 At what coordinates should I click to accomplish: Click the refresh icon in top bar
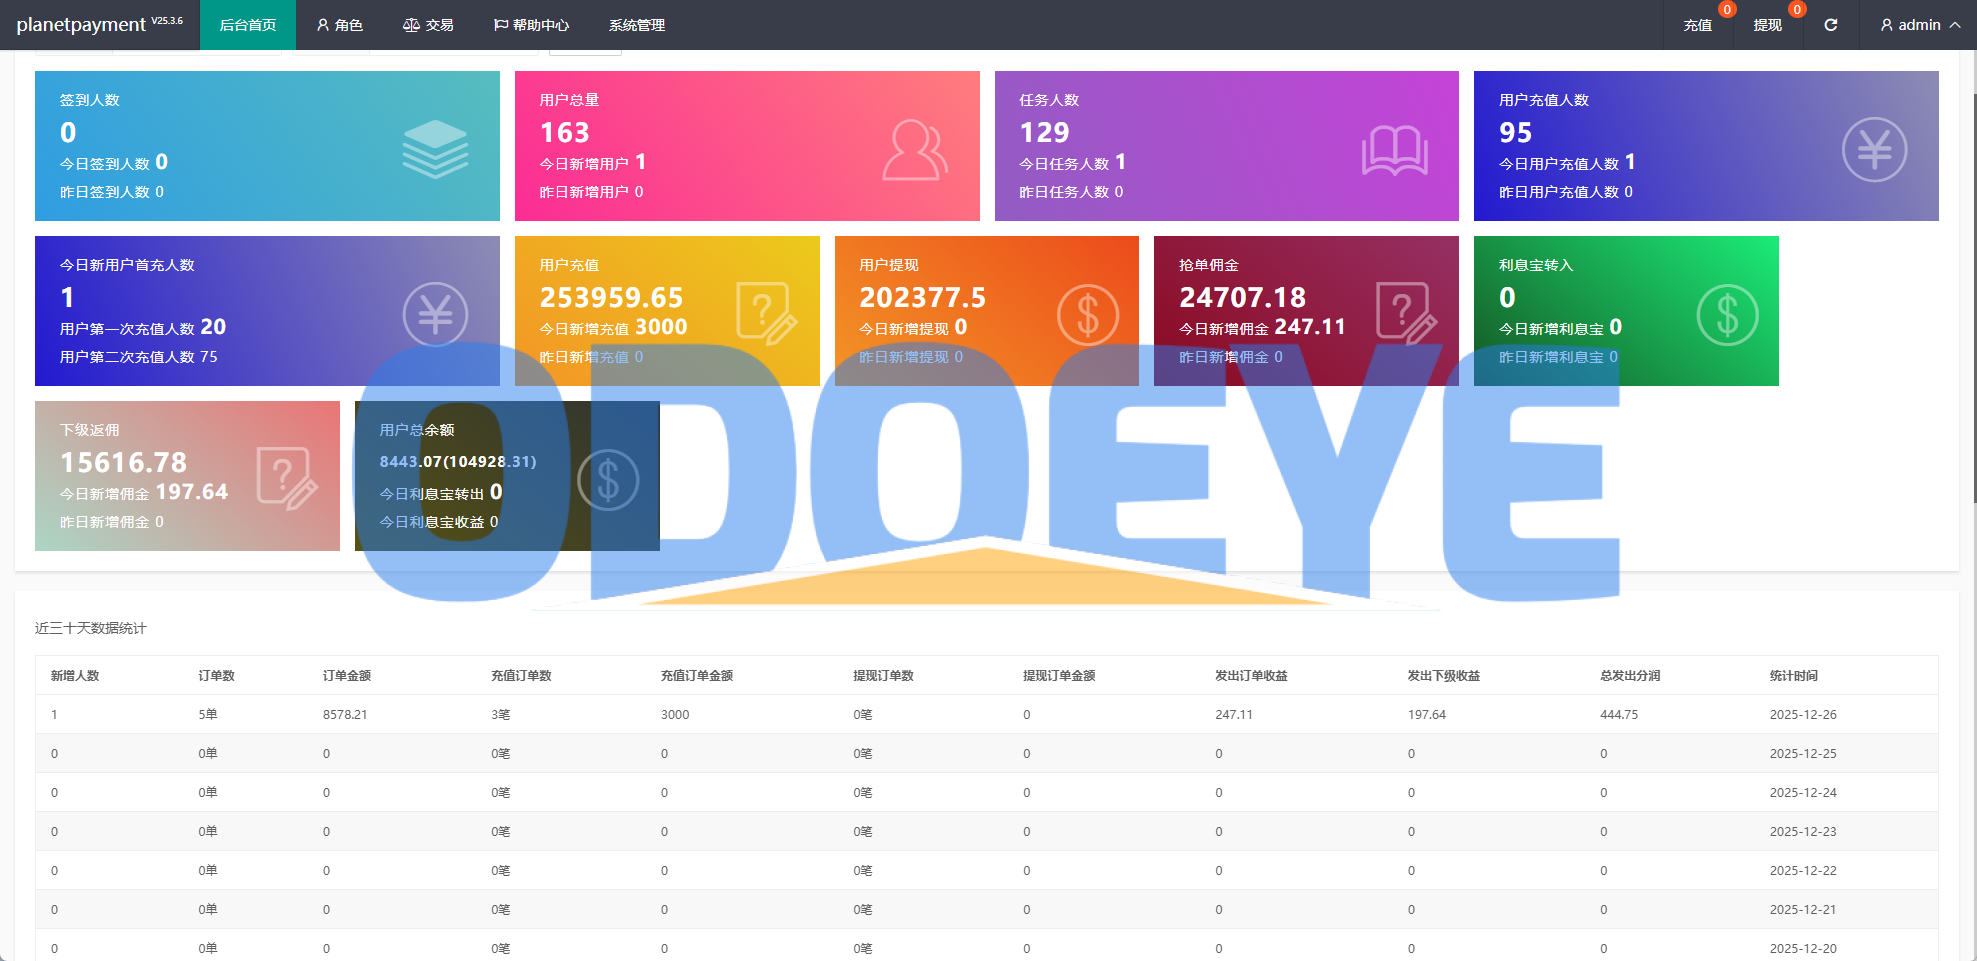(1830, 25)
